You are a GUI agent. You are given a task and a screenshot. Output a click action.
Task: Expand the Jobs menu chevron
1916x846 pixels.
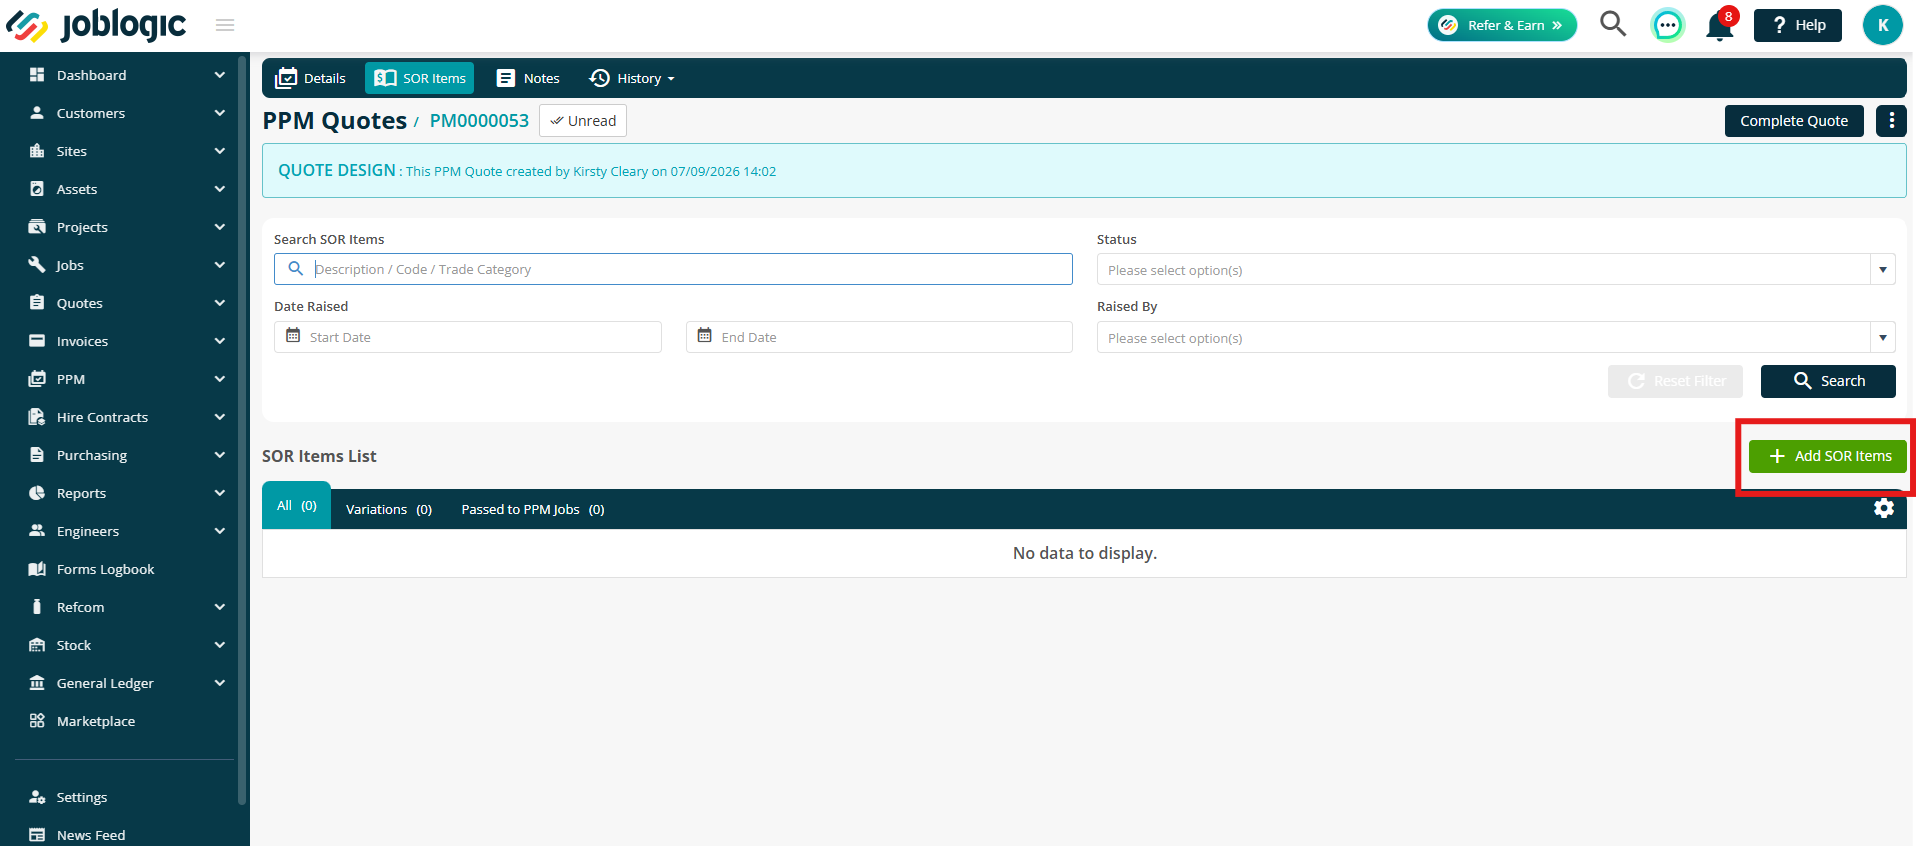(x=220, y=265)
